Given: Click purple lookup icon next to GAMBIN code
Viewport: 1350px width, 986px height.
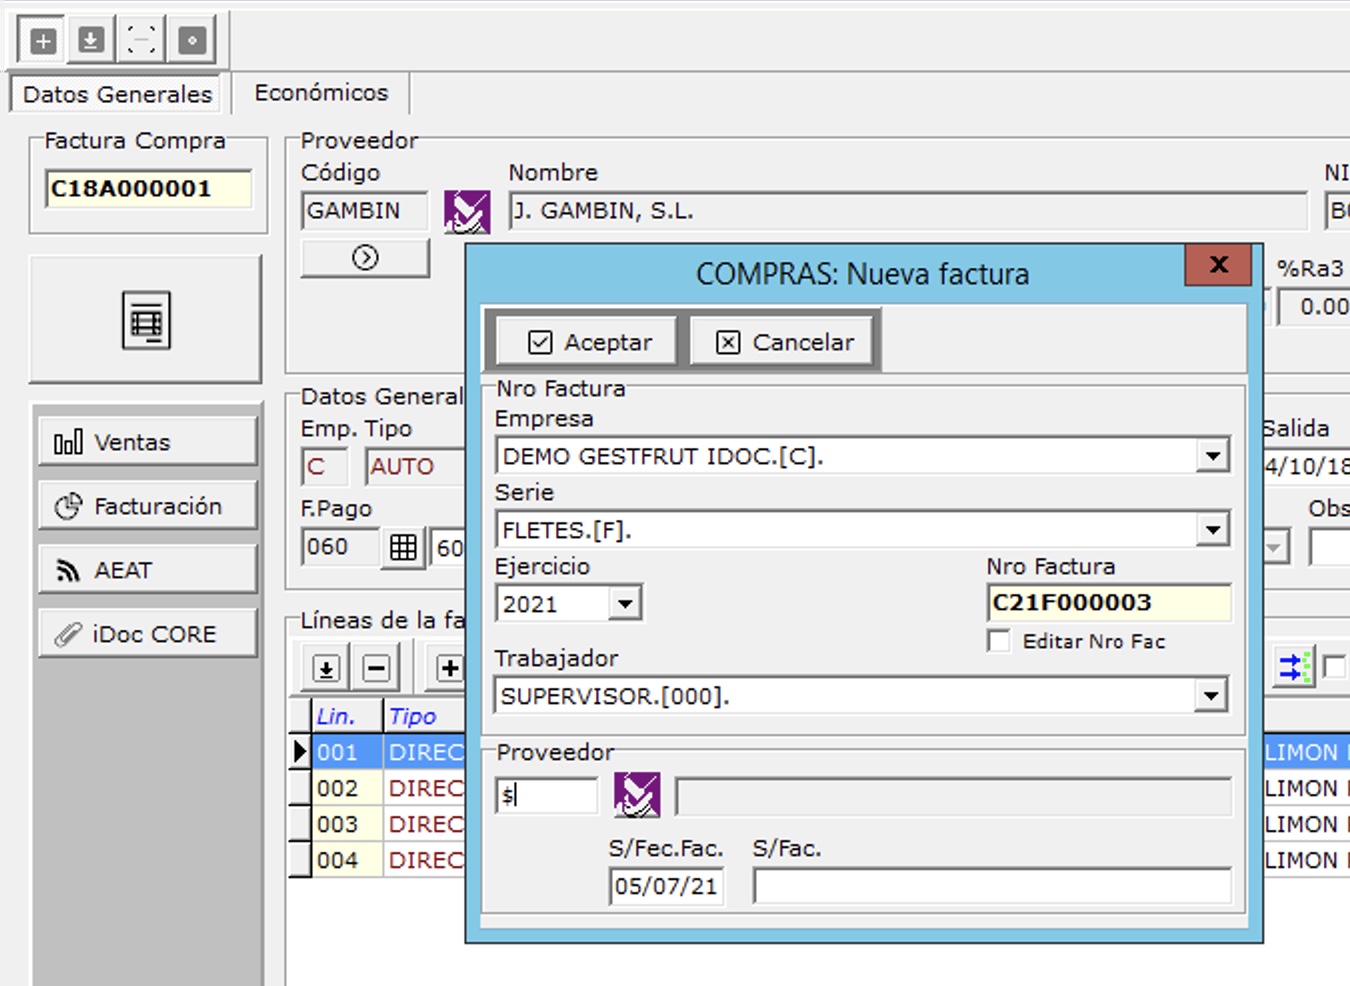Looking at the screenshot, I should tap(467, 212).
